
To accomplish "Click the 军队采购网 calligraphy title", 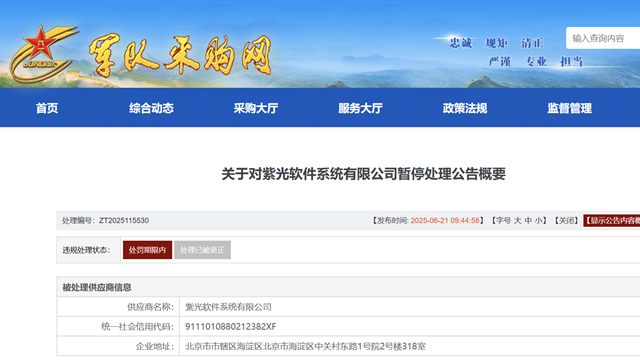I will coord(180,56).
